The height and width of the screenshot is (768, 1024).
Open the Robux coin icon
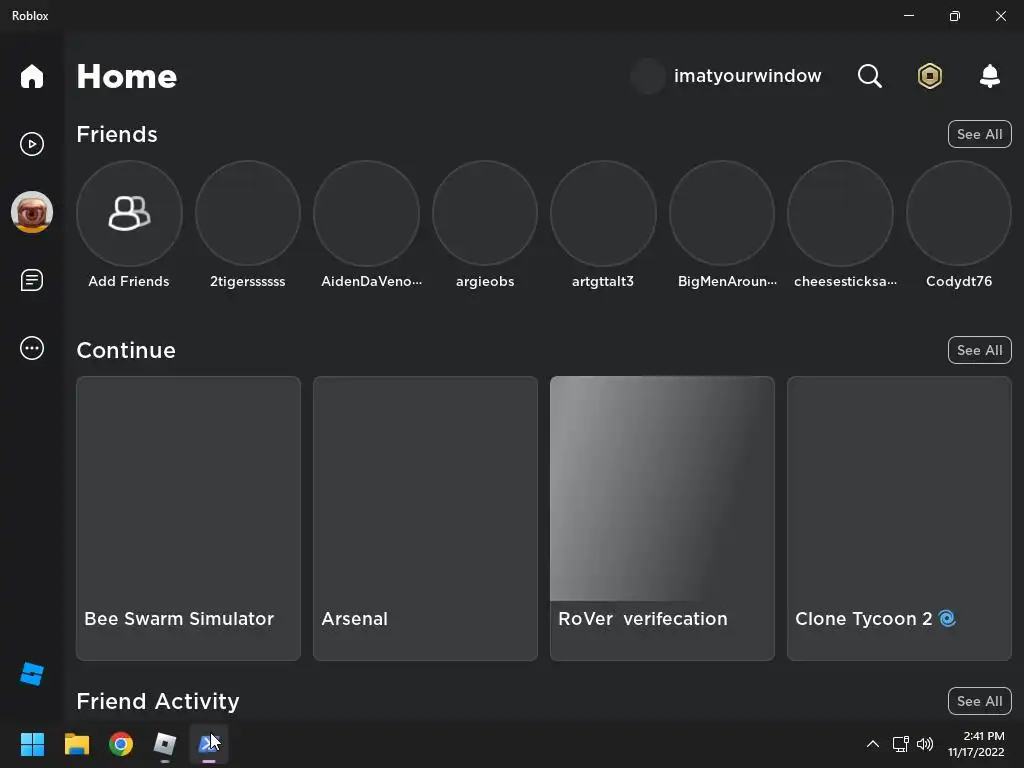tap(929, 76)
